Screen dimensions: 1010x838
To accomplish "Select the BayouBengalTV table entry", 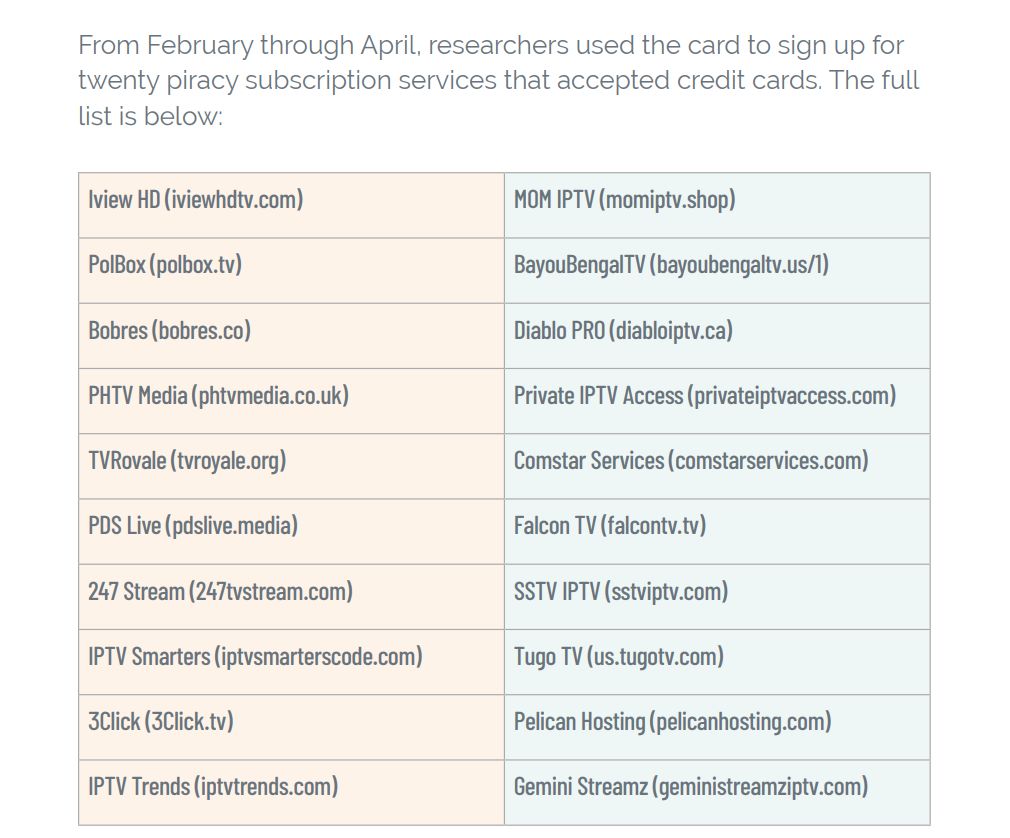I will (717, 271).
